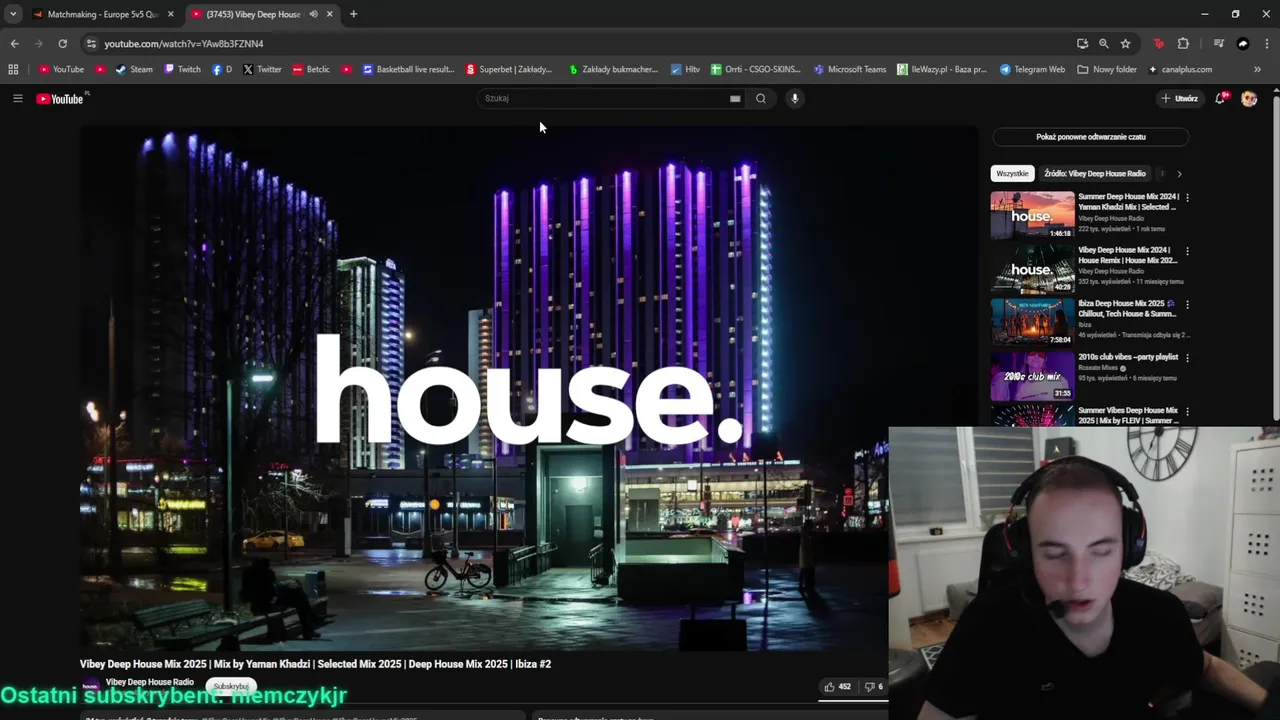Like the video with 452 likes
The height and width of the screenshot is (720, 1280).
[837, 687]
